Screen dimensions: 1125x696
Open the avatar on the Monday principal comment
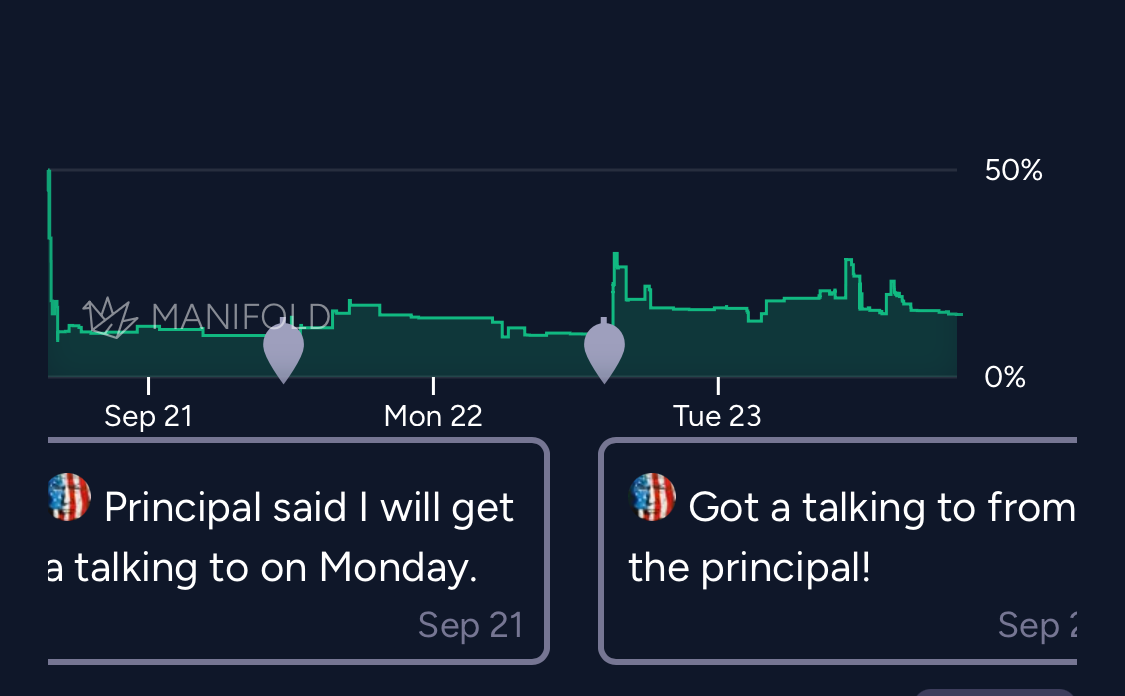68,497
